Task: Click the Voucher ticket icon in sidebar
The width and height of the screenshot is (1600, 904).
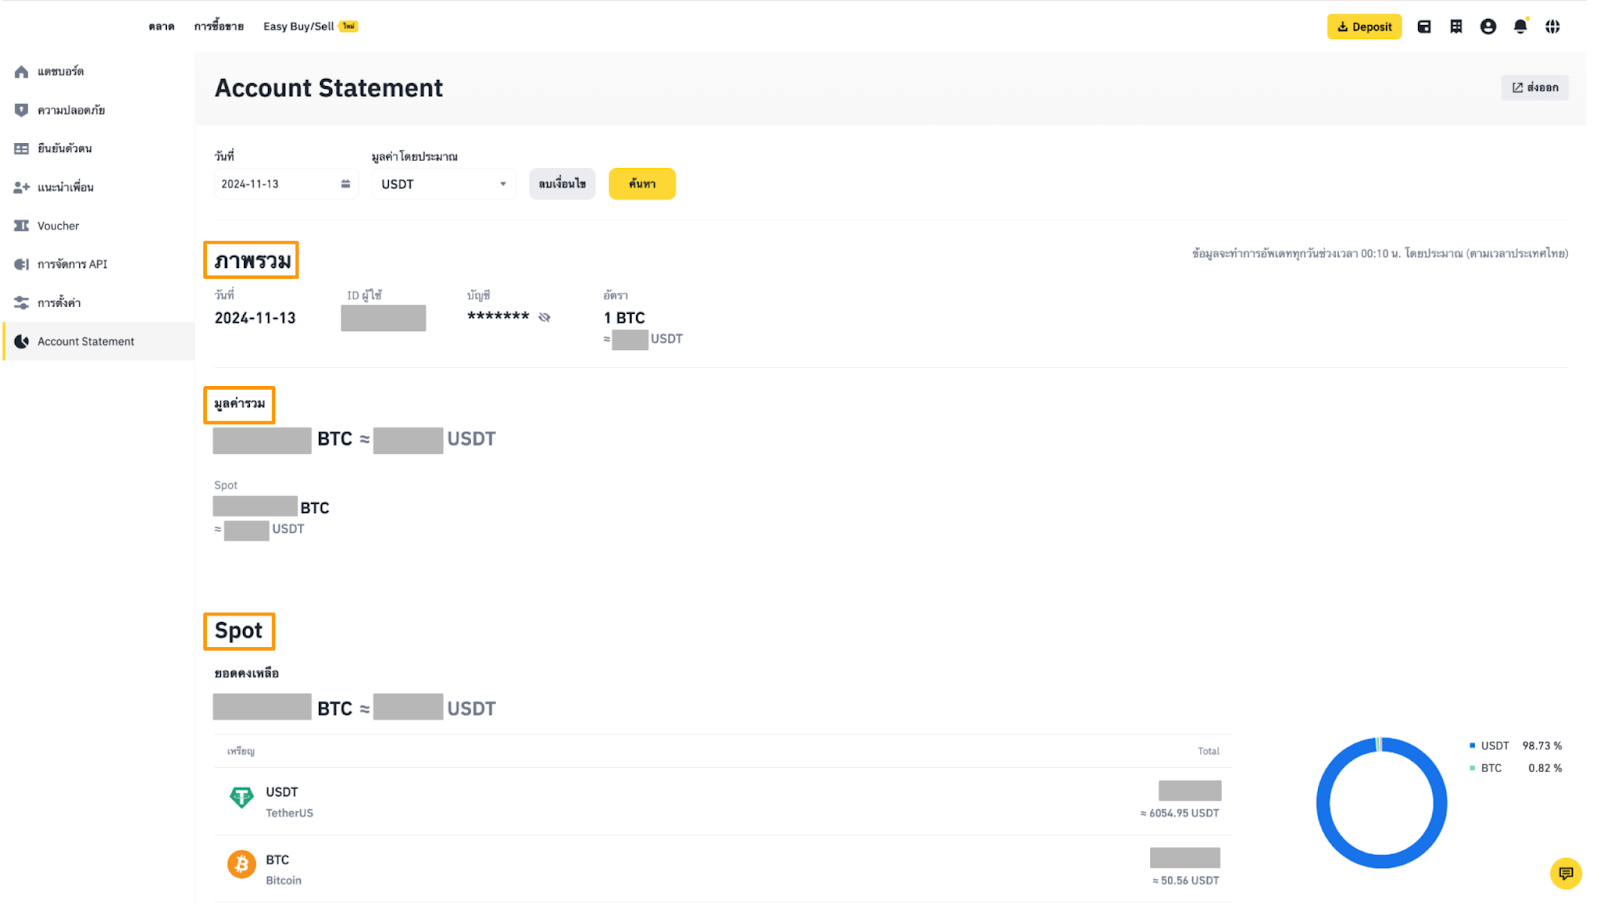Action: point(21,226)
